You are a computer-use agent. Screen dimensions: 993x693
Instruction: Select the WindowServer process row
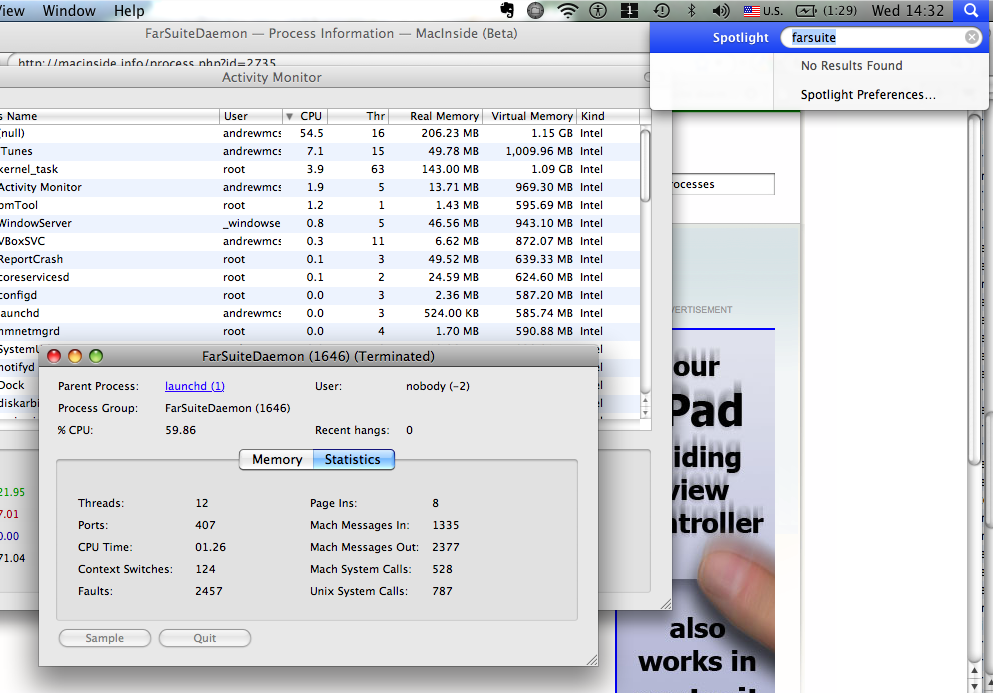click(319, 223)
